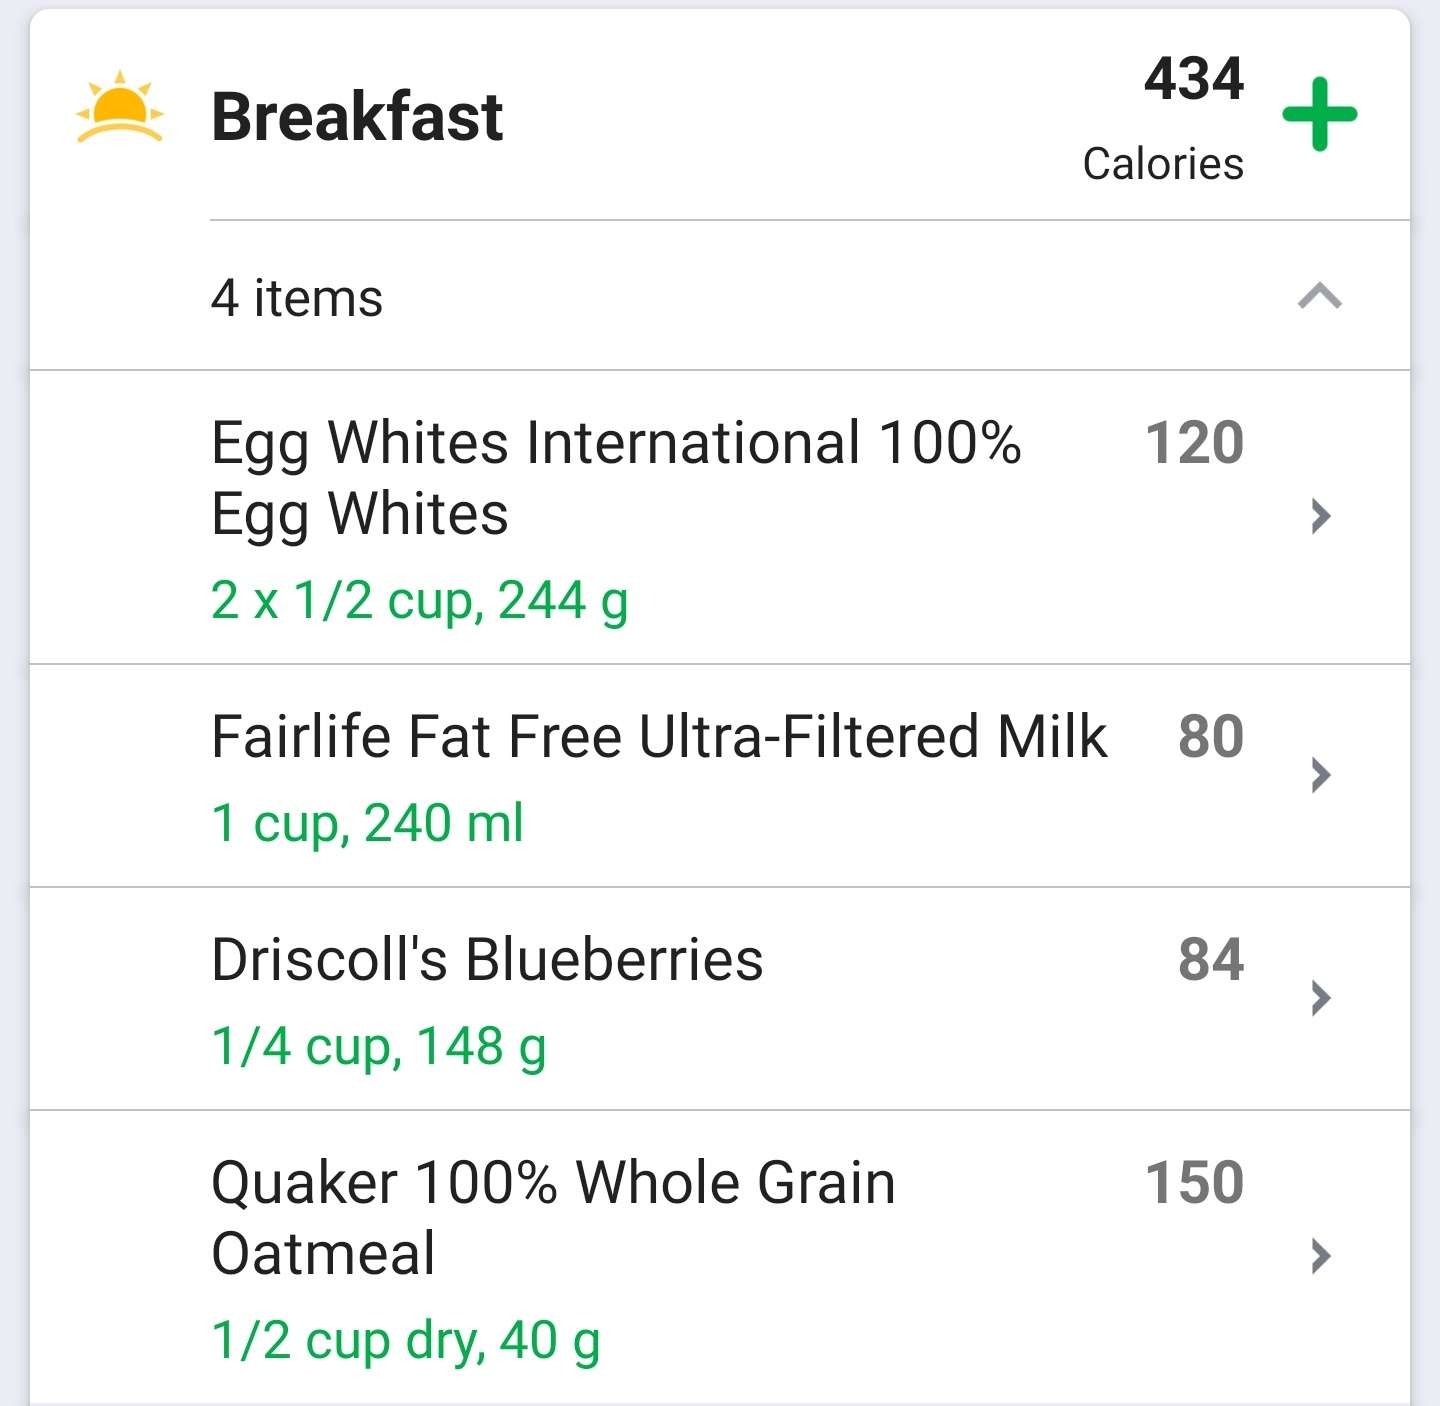The height and width of the screenshot is (1406, 1440).
Task: Choose the Driscoll's Blueberries item
Action: [x=487, y=960]
